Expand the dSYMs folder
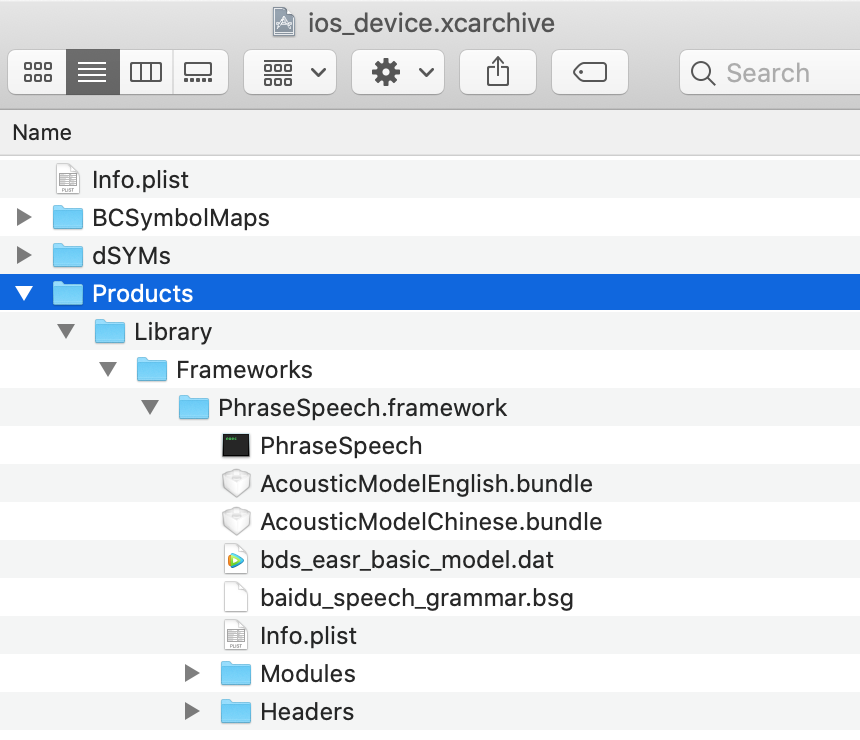The height and width of the screenshot is (740, 860). pyautogui.click(x=24, y=256)
